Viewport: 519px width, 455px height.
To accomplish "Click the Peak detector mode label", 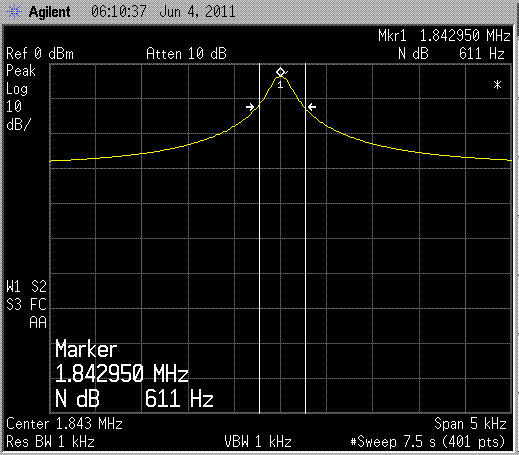I will [21, 71].
